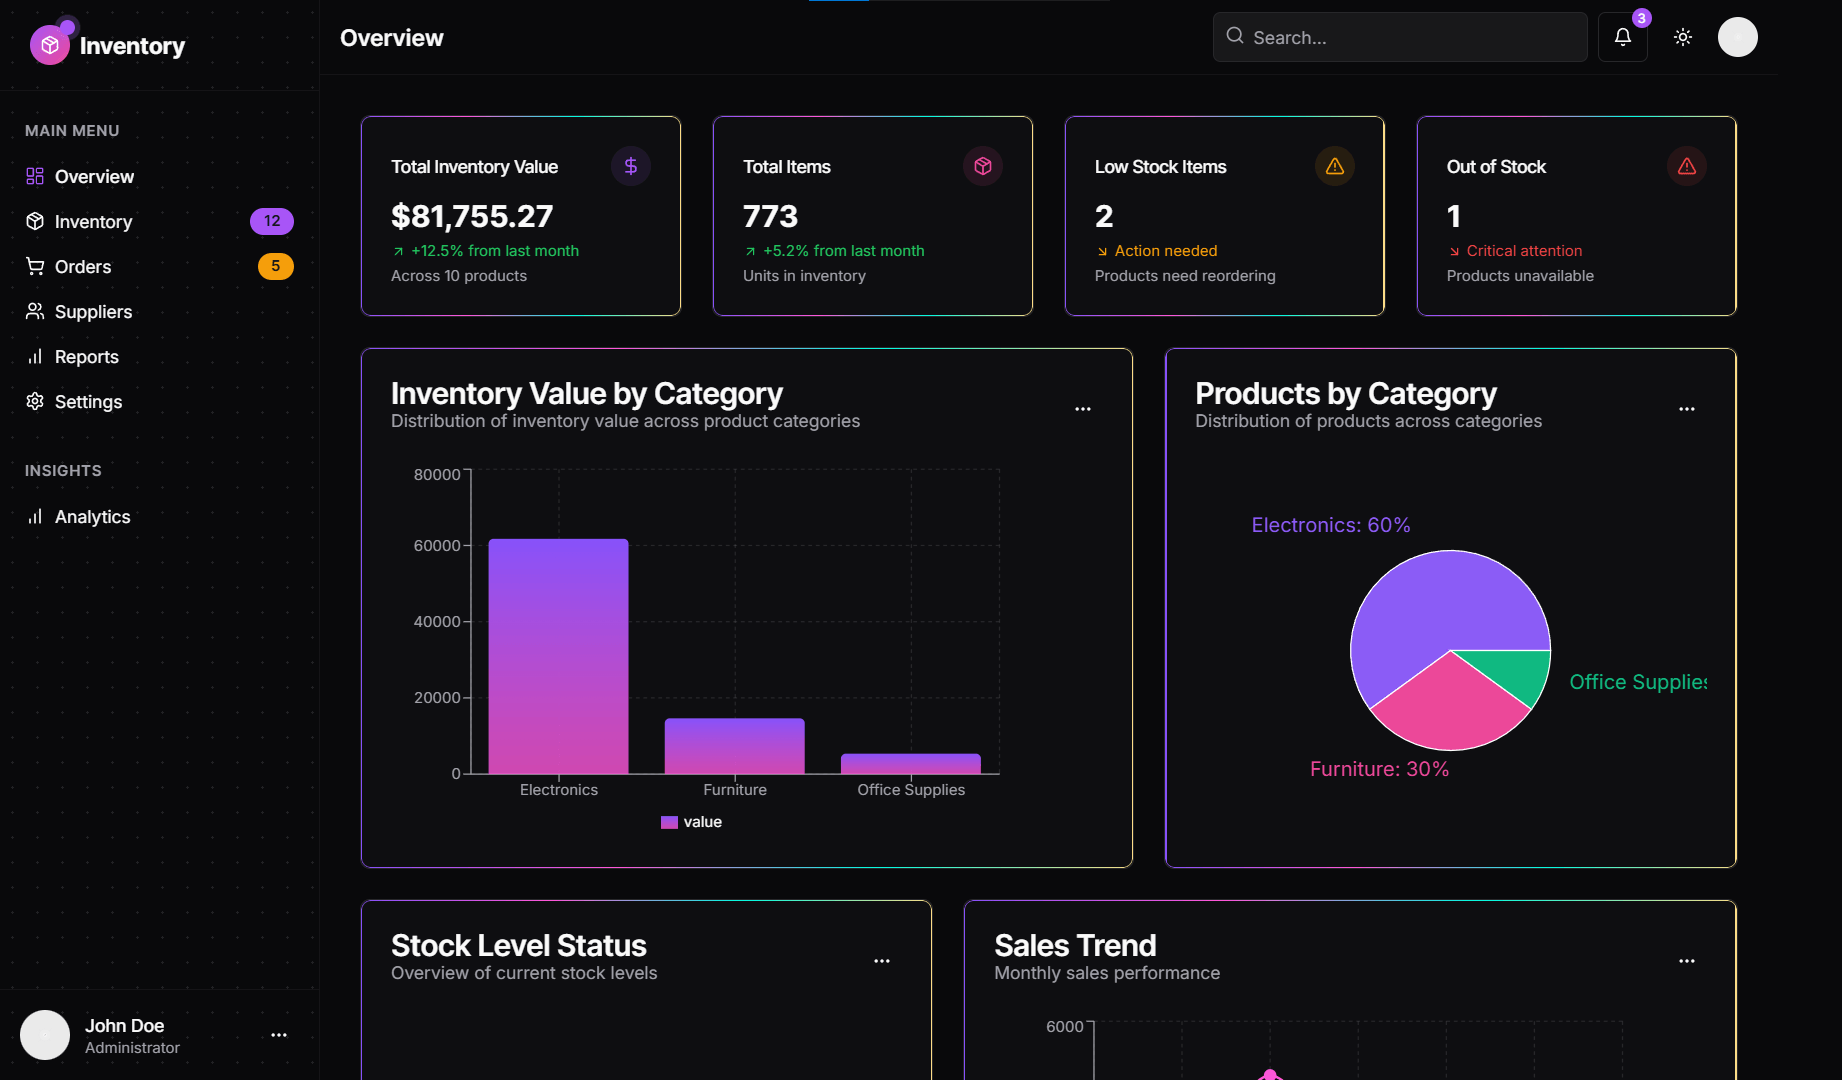Image resolution: width=1842 pixels, height=1080 pixels.
Task: Open John Doe's profile options menu
Action: [278, 1034]
